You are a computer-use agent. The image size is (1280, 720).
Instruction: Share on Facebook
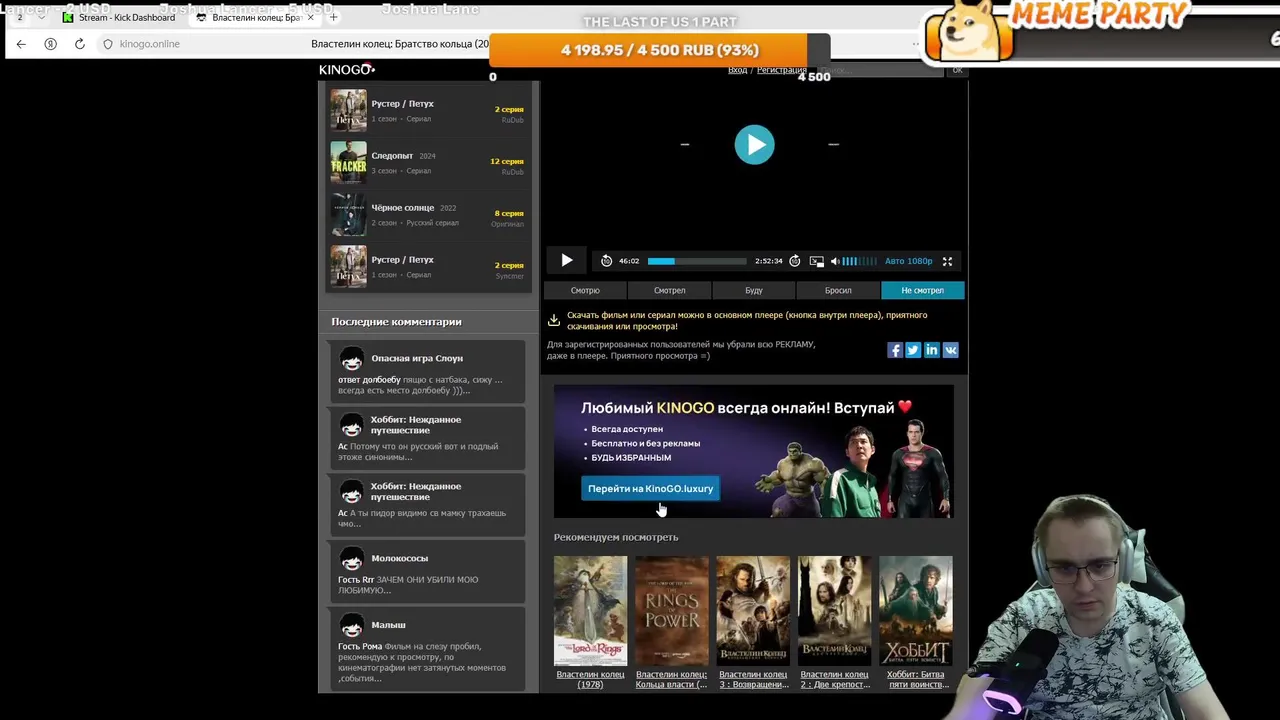tap(895, 350)
